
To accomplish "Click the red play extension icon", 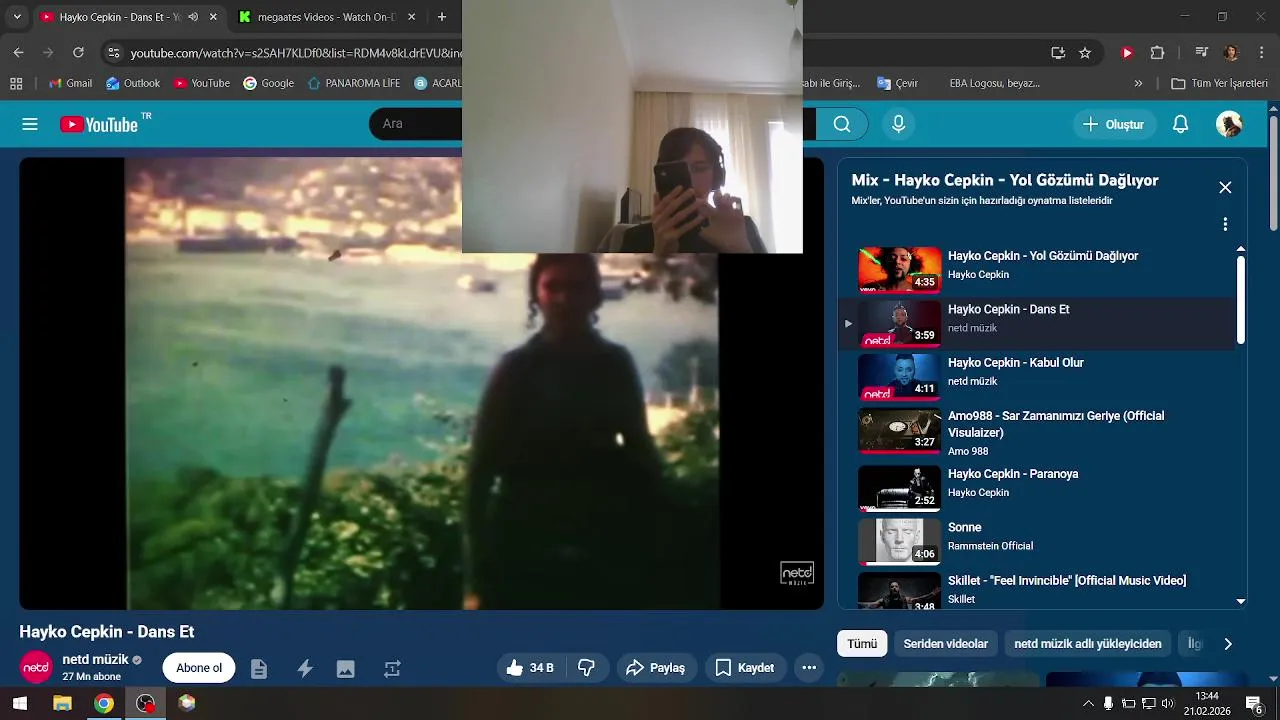I will (x=1127, y=53).
